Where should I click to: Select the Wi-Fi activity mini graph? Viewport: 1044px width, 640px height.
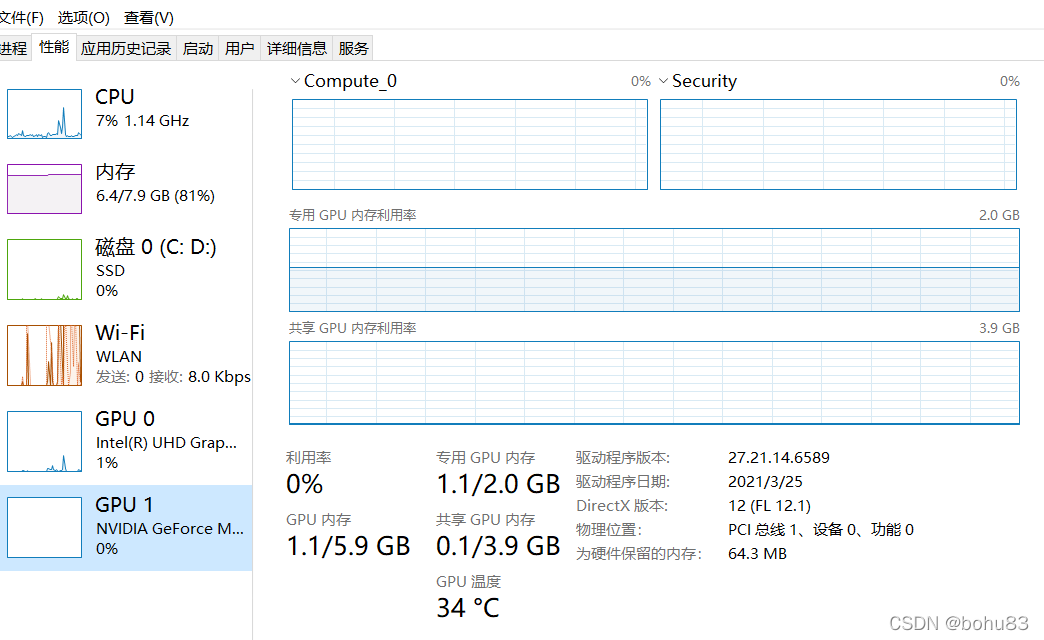tap(44, 355)
